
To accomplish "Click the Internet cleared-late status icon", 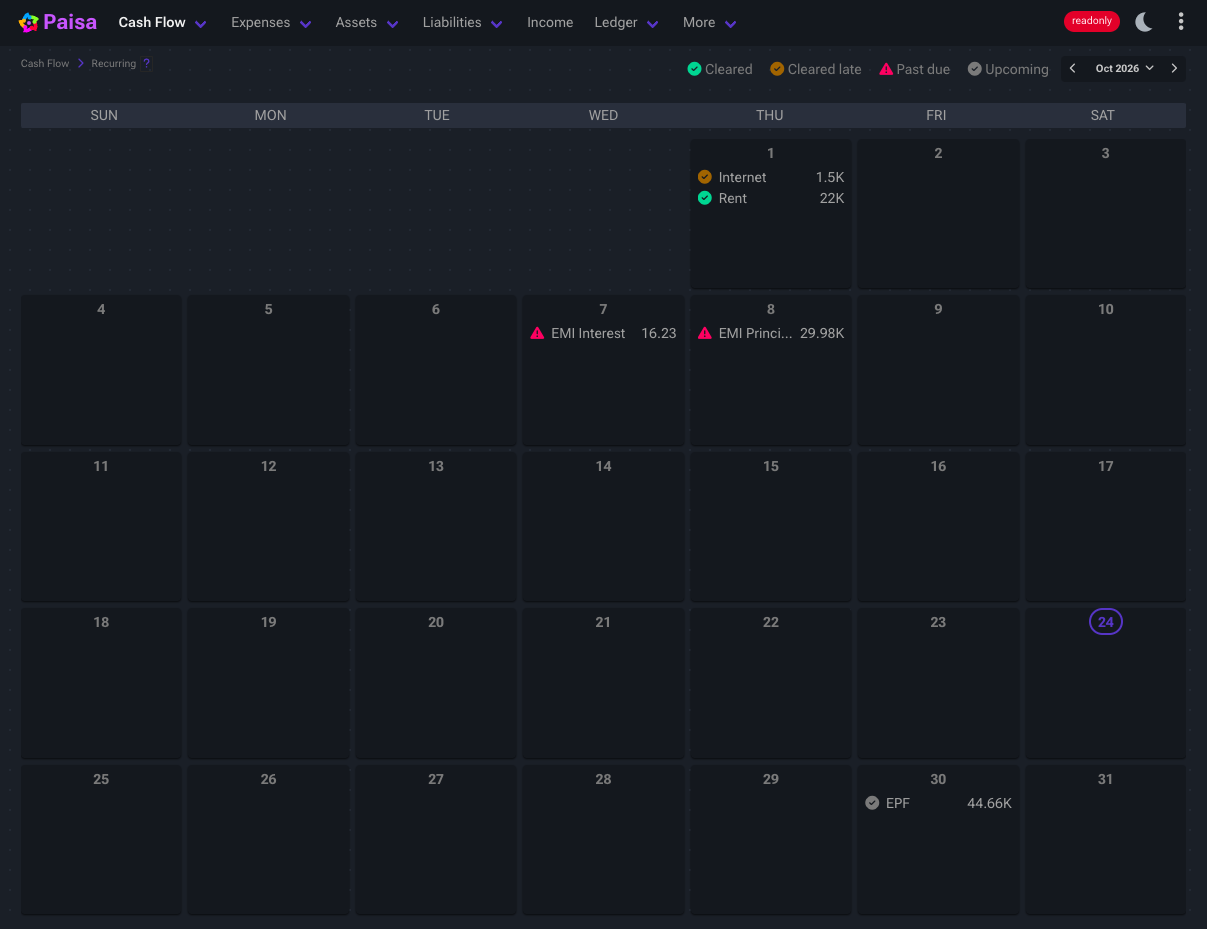I will click(x=705, y=177).
